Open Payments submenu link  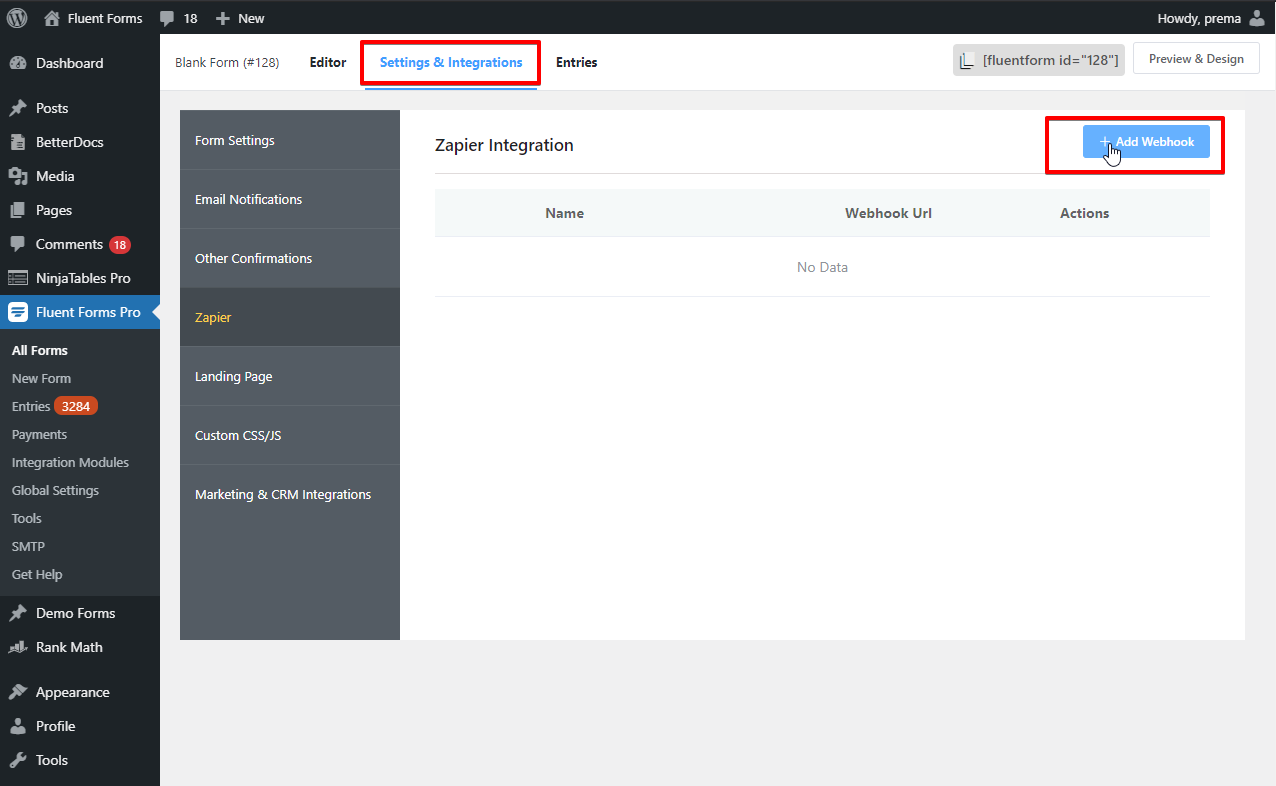tap(39, 434)
